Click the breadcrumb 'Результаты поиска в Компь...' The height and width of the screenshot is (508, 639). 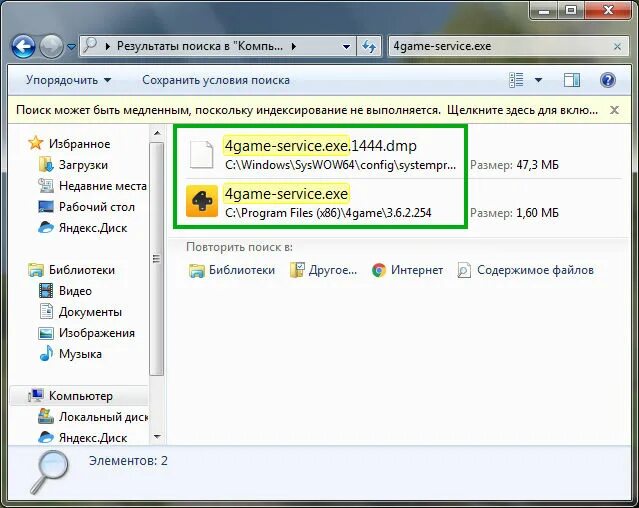point(200,46)
